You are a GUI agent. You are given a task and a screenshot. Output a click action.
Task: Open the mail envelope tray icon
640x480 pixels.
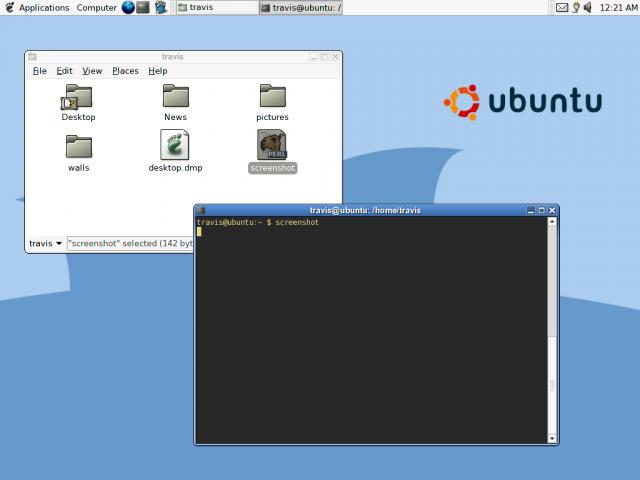coord(562,8)
